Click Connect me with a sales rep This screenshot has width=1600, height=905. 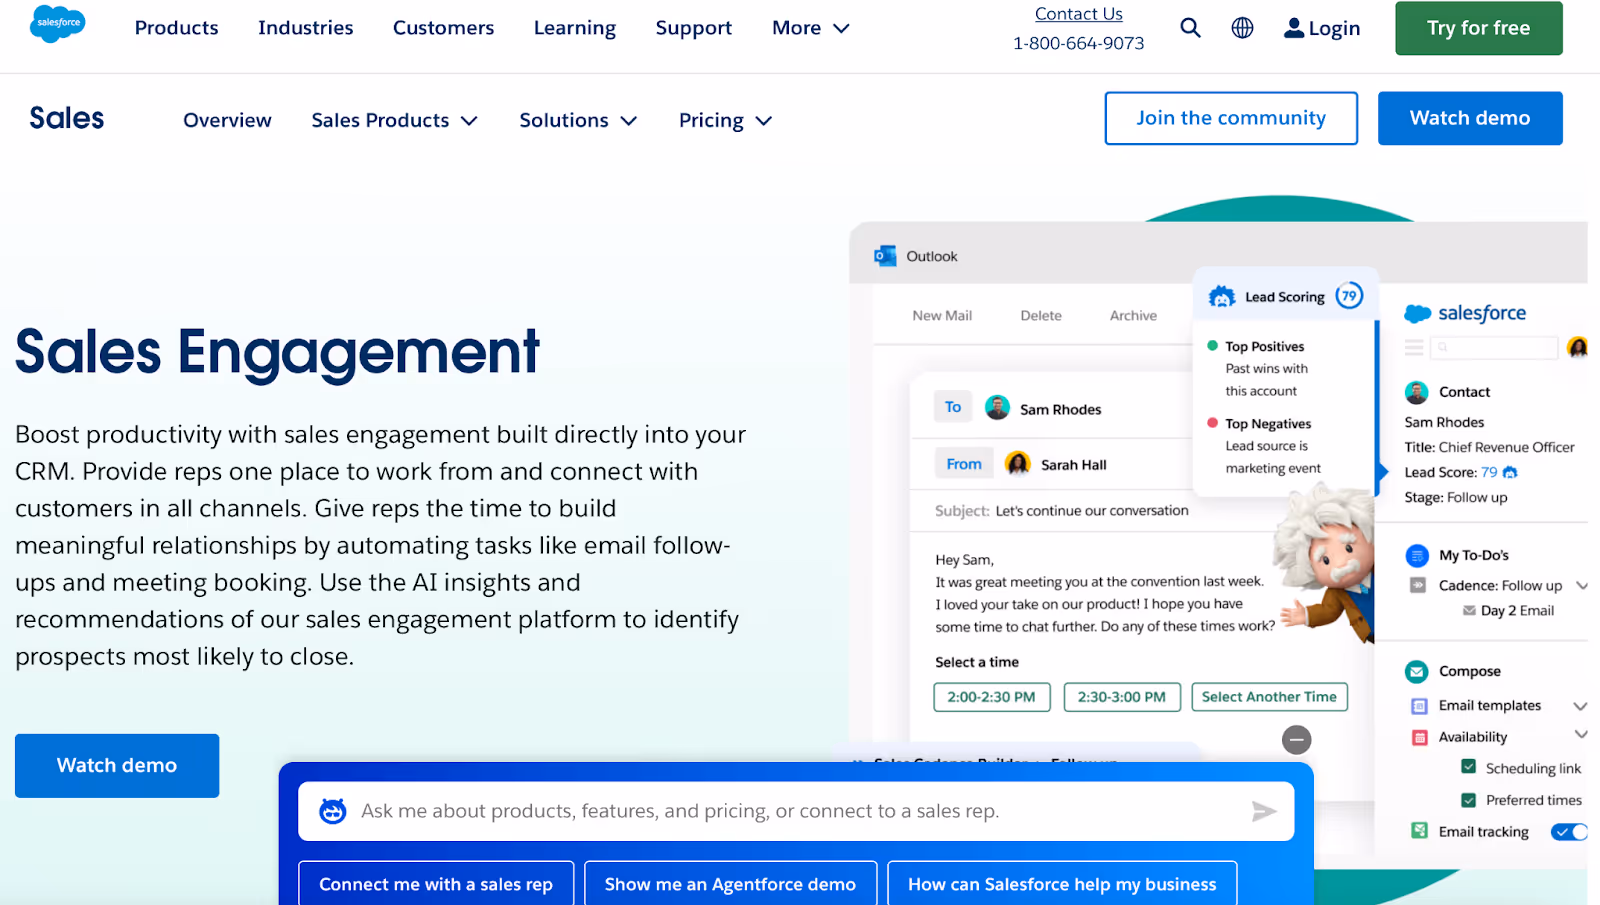click(x=436, y=884)
